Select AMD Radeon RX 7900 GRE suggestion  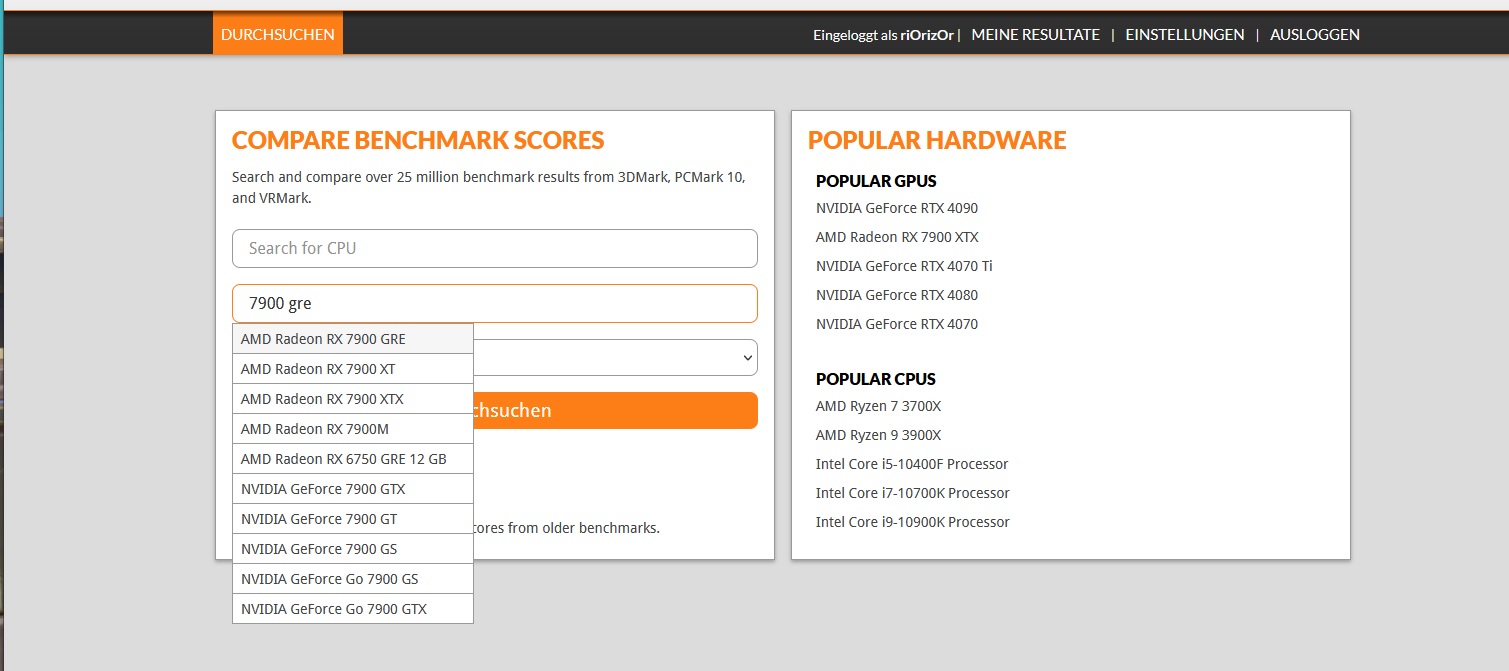click(x=353, y=339)
